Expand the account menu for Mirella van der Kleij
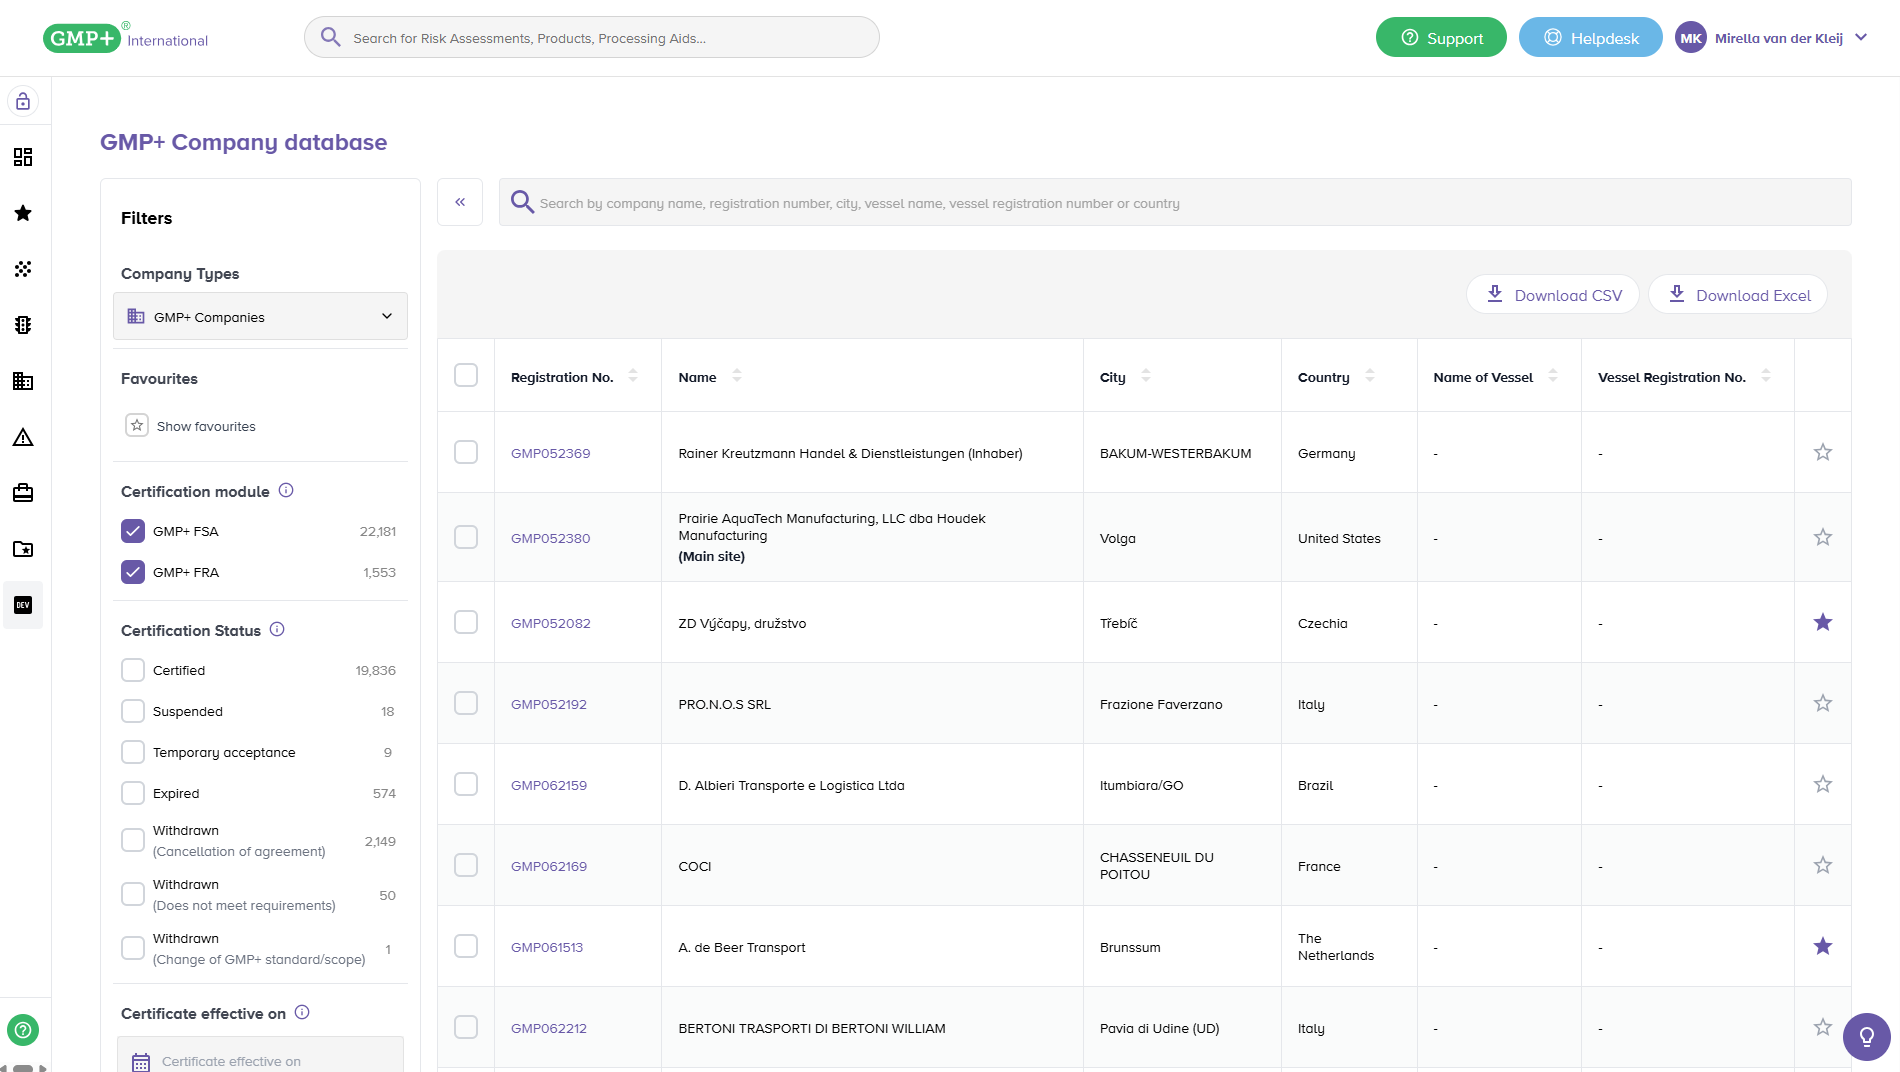The image size is (1900, 1072). click(1861, 37)
